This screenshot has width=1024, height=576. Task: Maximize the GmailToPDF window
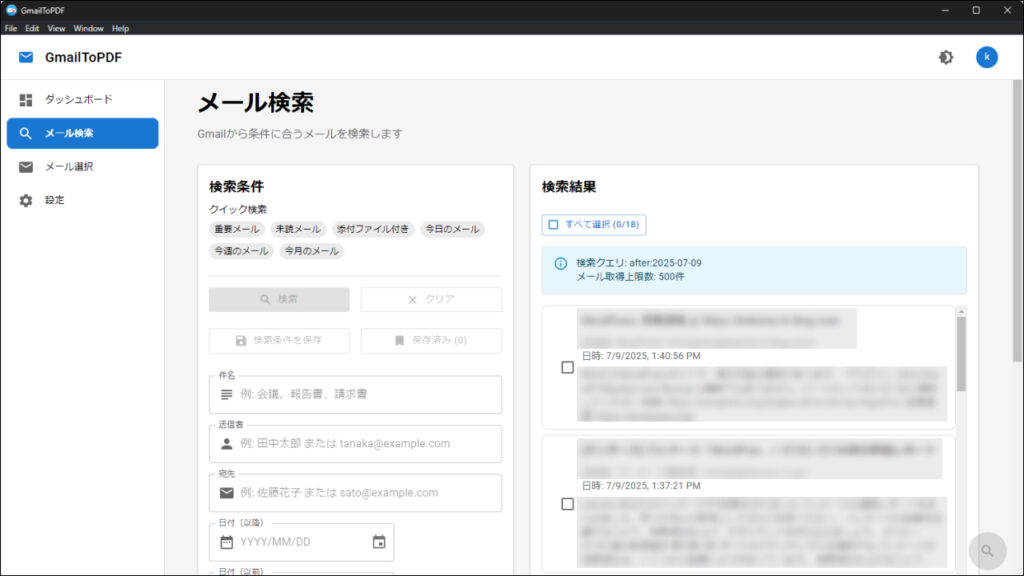coord(976,10)
